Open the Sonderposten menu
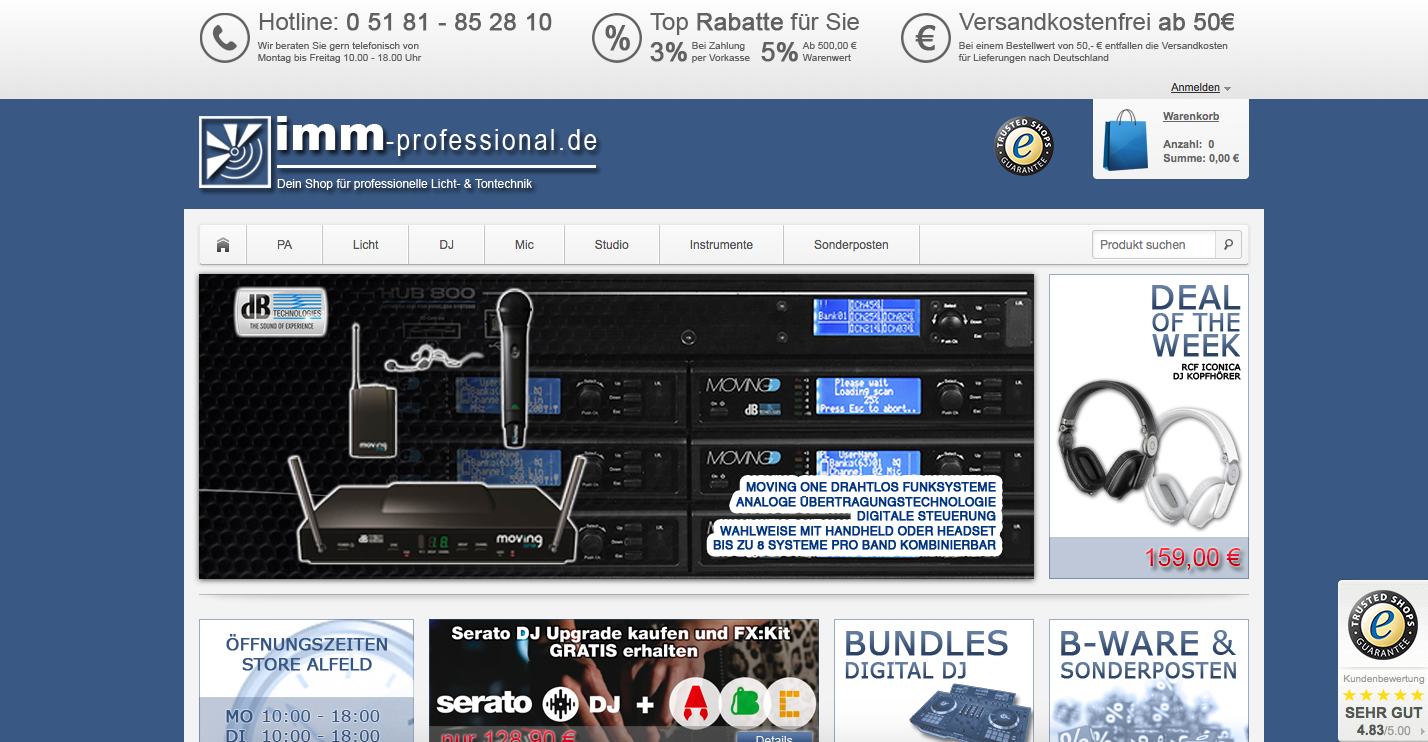The height and width of the screenshot is (742, 1428). click(851, 245)
